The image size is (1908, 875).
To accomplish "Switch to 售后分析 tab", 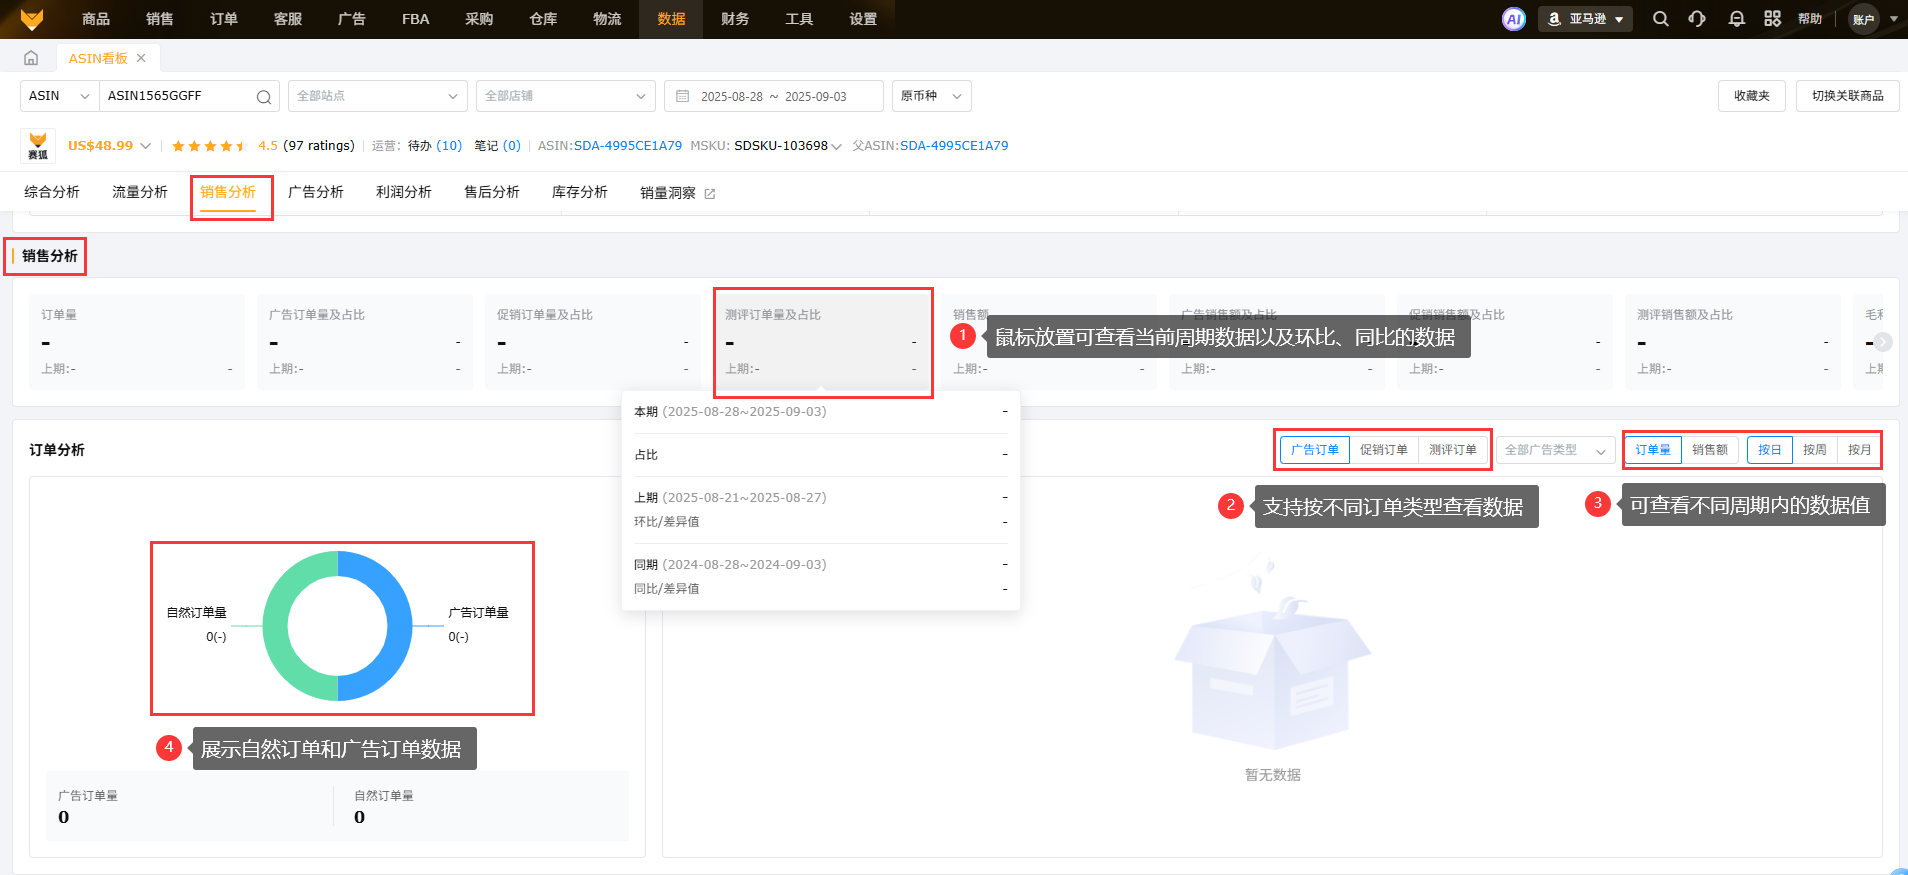I will pos(492,192).
